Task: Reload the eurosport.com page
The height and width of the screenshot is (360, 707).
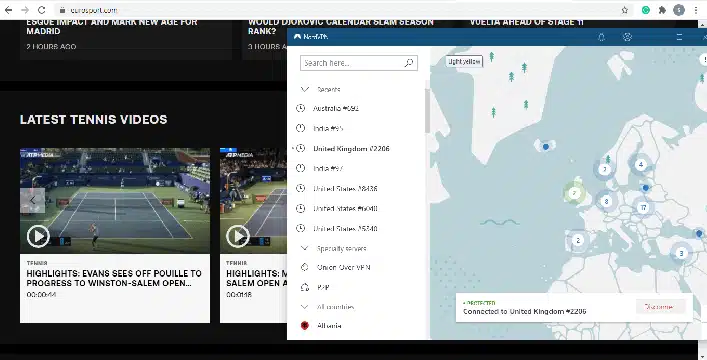Action: 41,10
